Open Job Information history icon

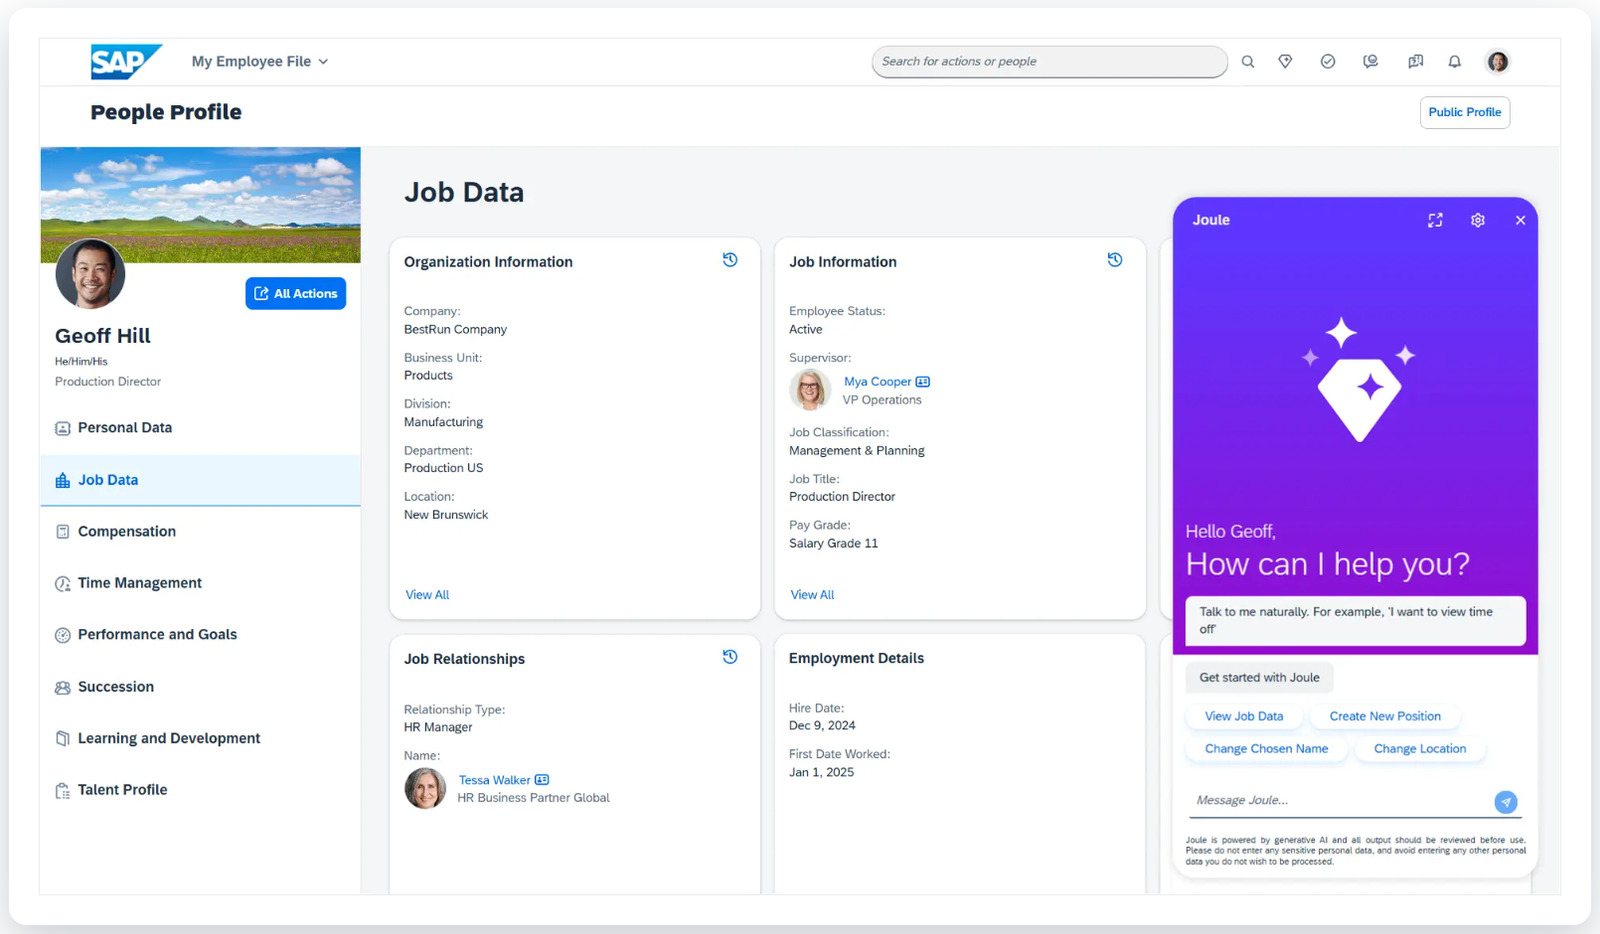coord(1115,260)
